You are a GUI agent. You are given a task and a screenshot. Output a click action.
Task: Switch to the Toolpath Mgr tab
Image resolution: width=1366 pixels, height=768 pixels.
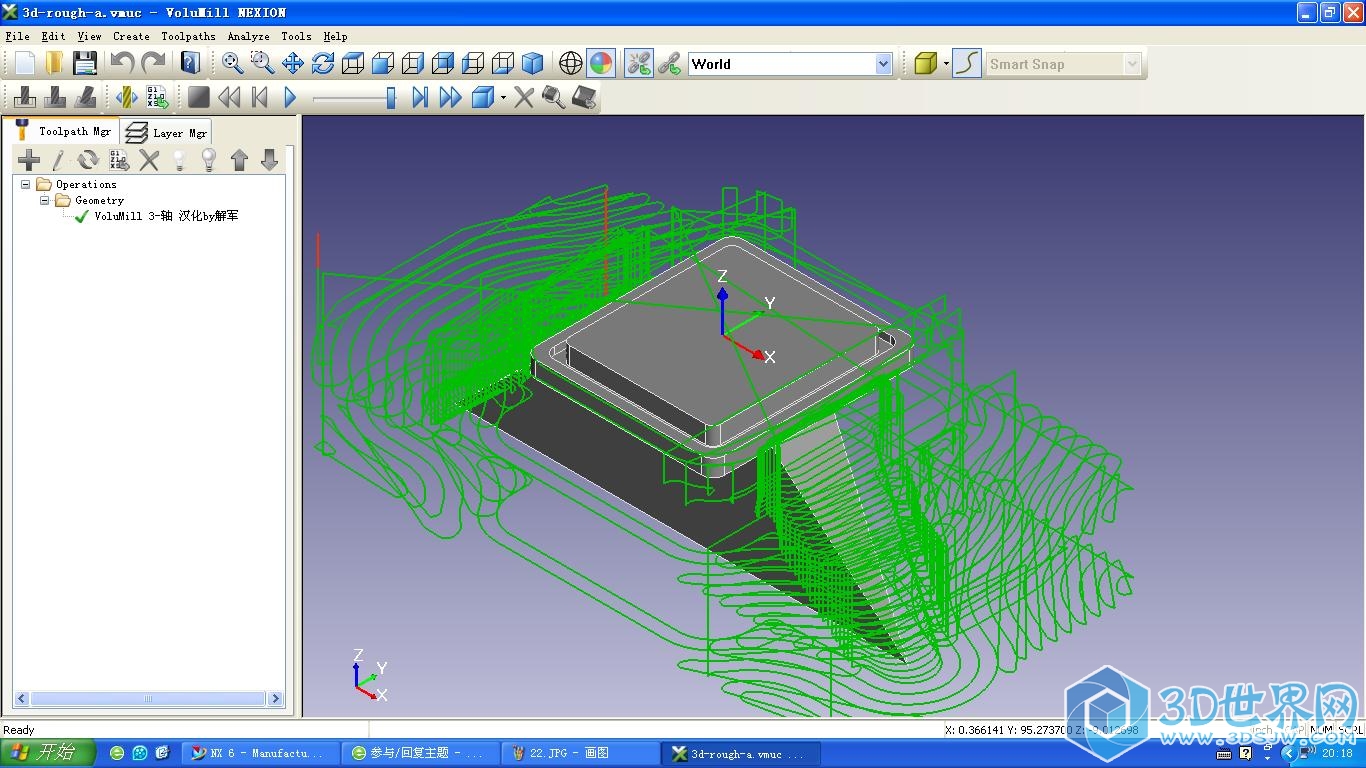pyautogui.click(x=62, y=131)
